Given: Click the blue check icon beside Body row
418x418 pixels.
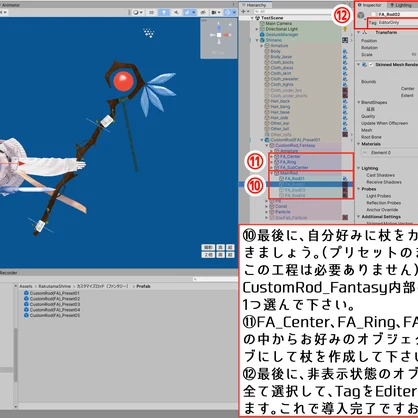Looking at the screenshot, I should pos(345,51).
